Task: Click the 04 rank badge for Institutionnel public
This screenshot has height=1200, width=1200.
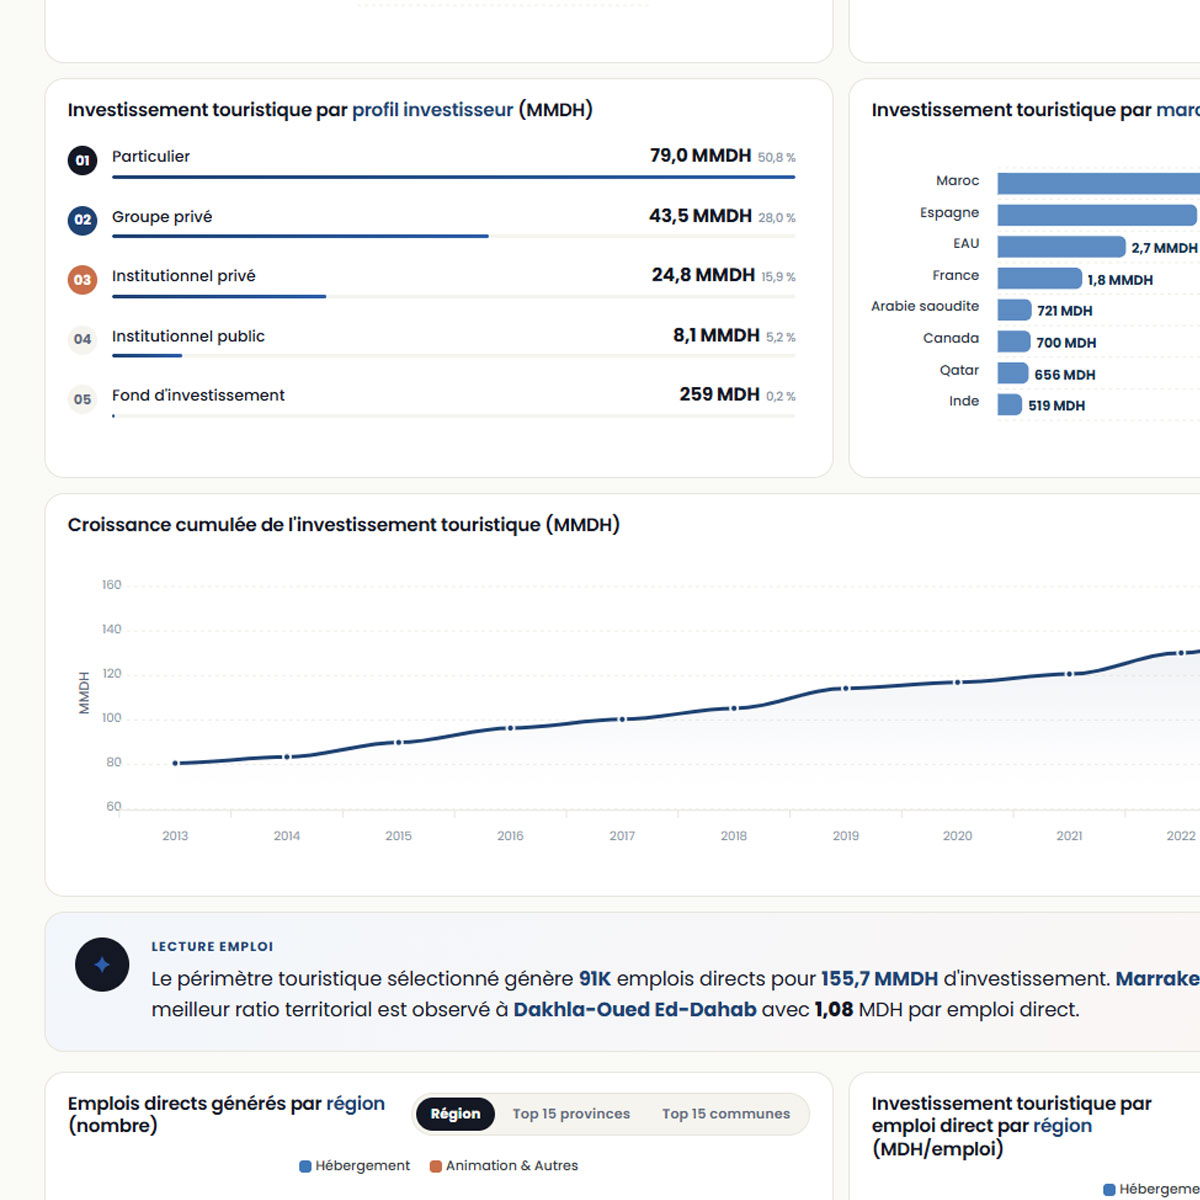Action: 82,339
